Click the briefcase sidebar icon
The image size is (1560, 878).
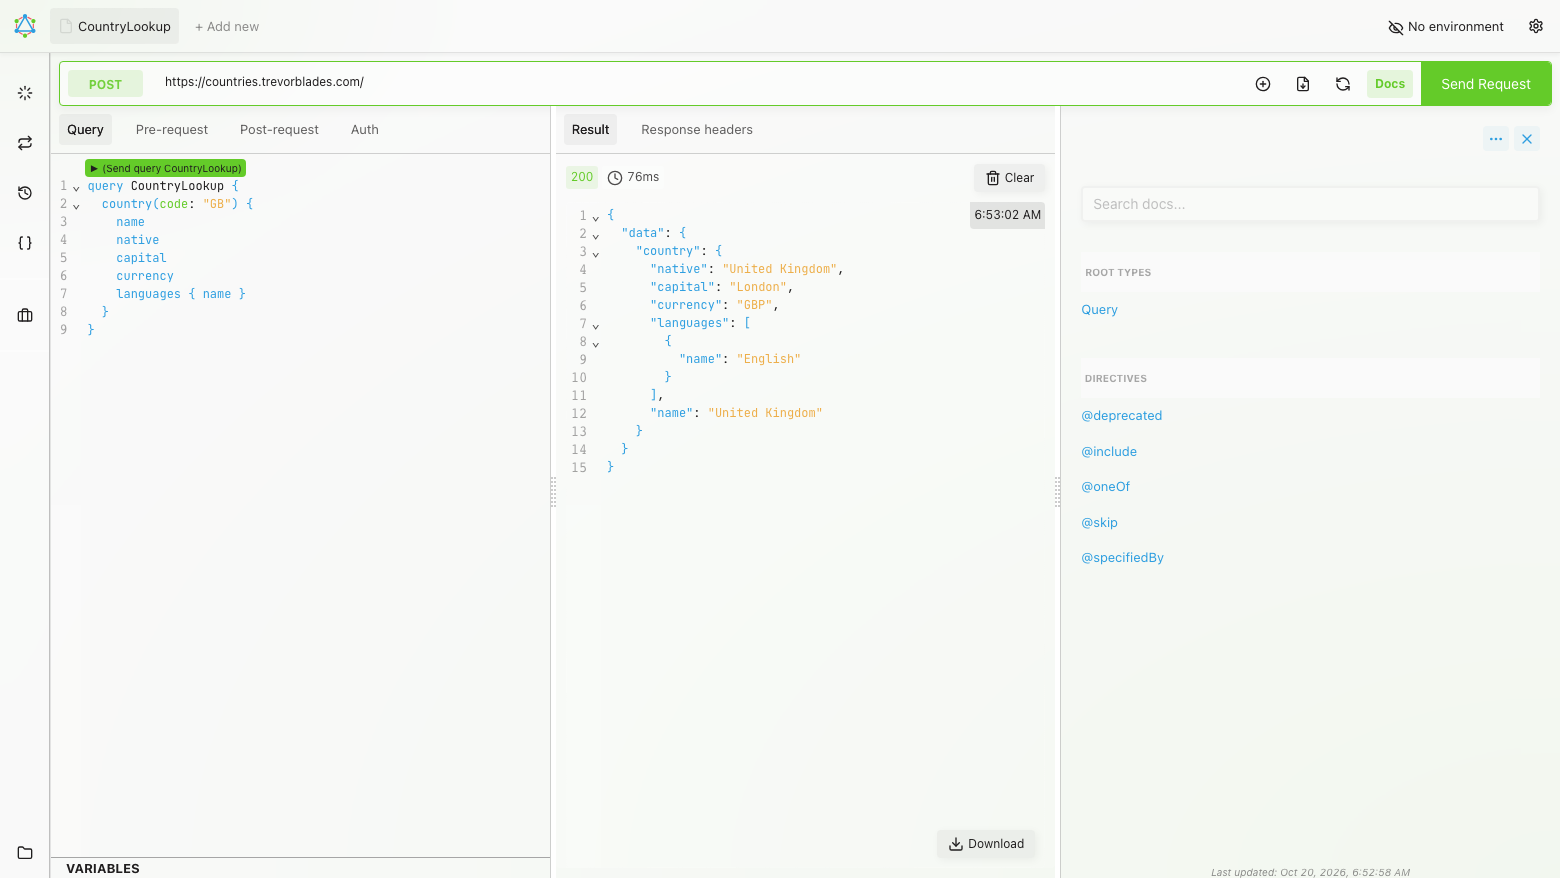tap(25, 315)
